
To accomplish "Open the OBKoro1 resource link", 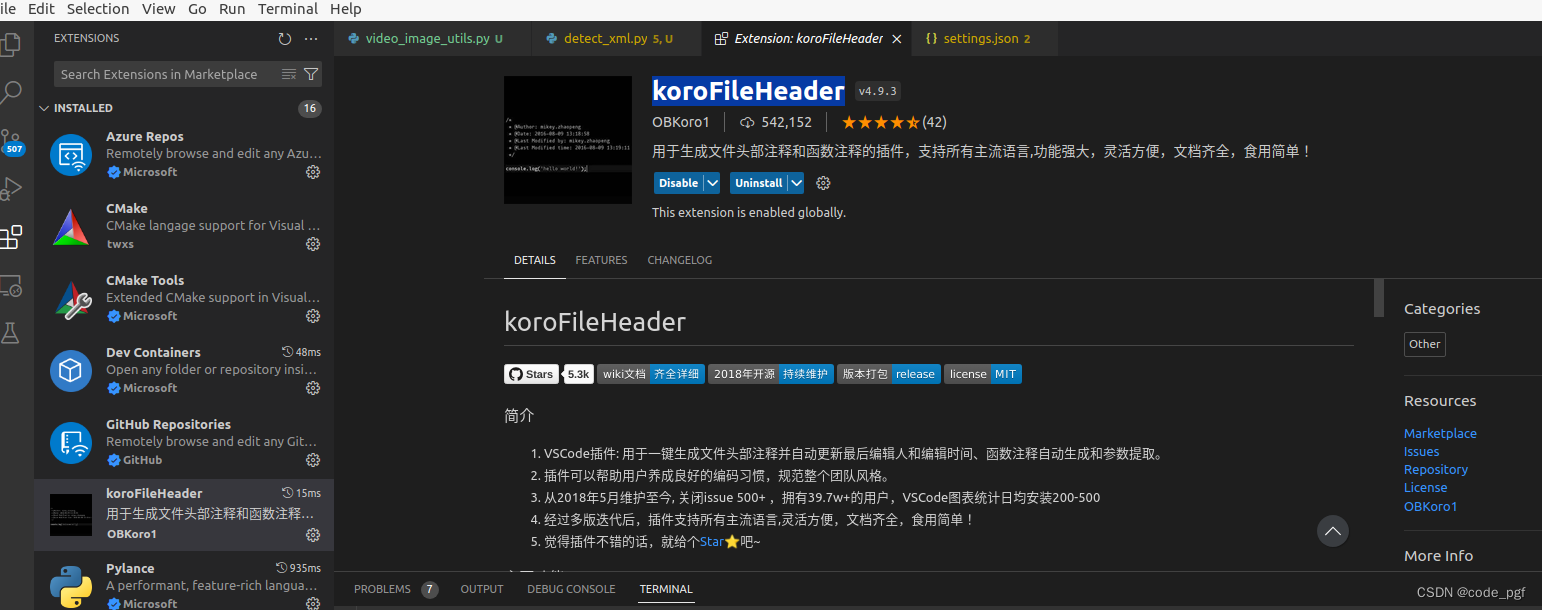I will point(1430,506).
